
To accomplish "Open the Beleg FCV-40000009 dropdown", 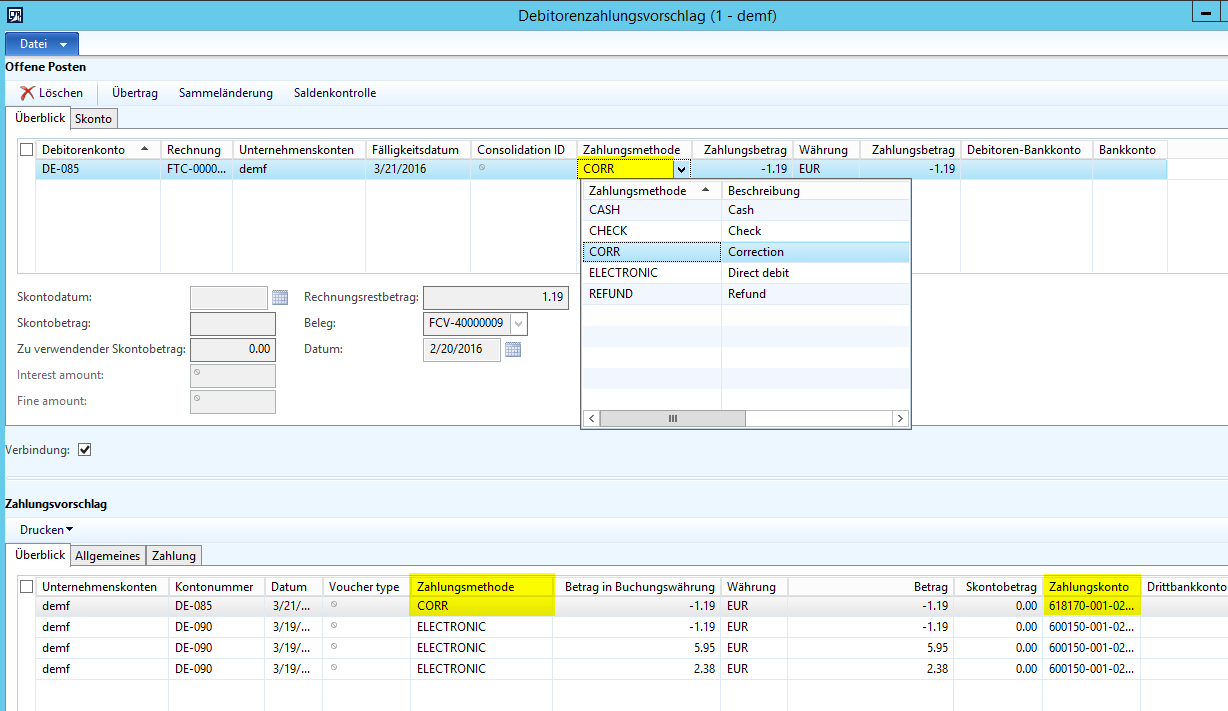I will pos(518,324).
